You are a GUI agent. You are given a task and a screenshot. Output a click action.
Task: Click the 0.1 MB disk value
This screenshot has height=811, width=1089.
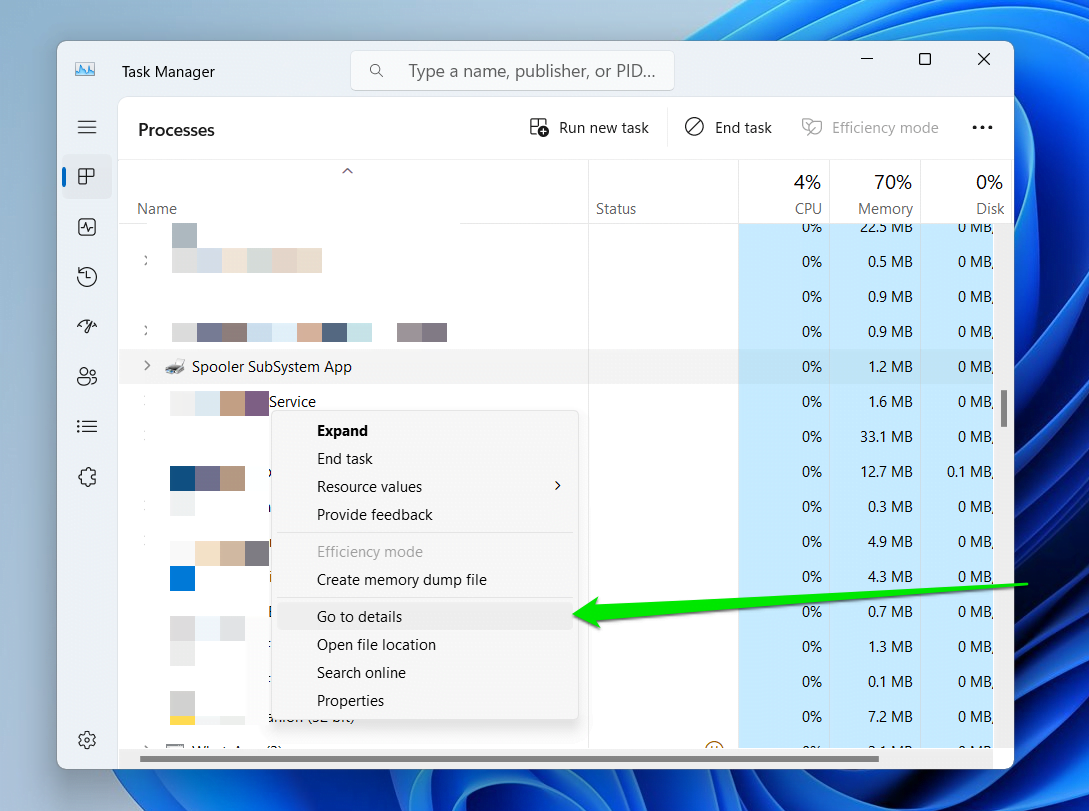tap(970, 471)
